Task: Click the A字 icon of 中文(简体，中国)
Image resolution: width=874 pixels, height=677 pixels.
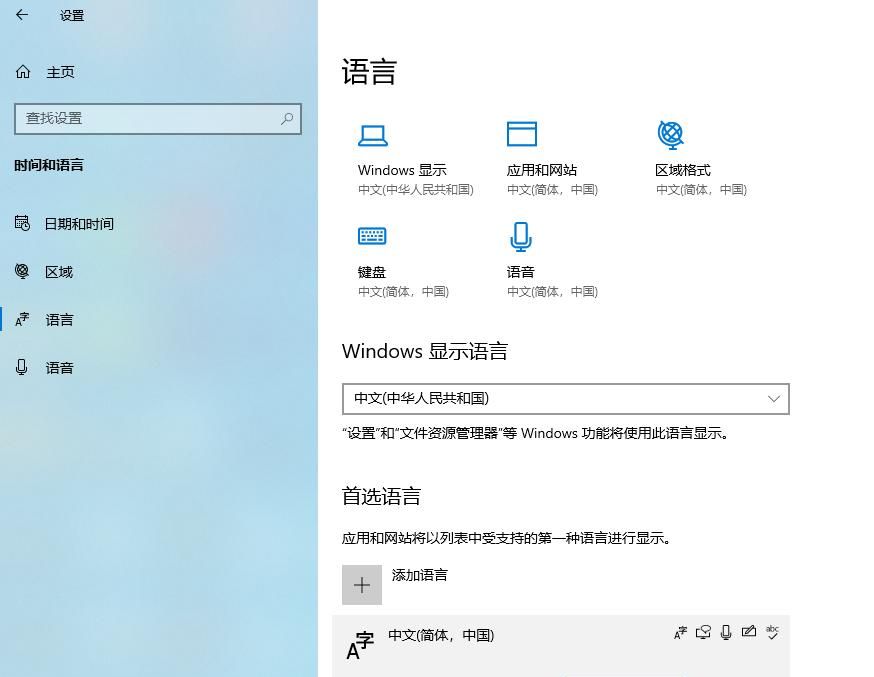Action: [360, 646]
